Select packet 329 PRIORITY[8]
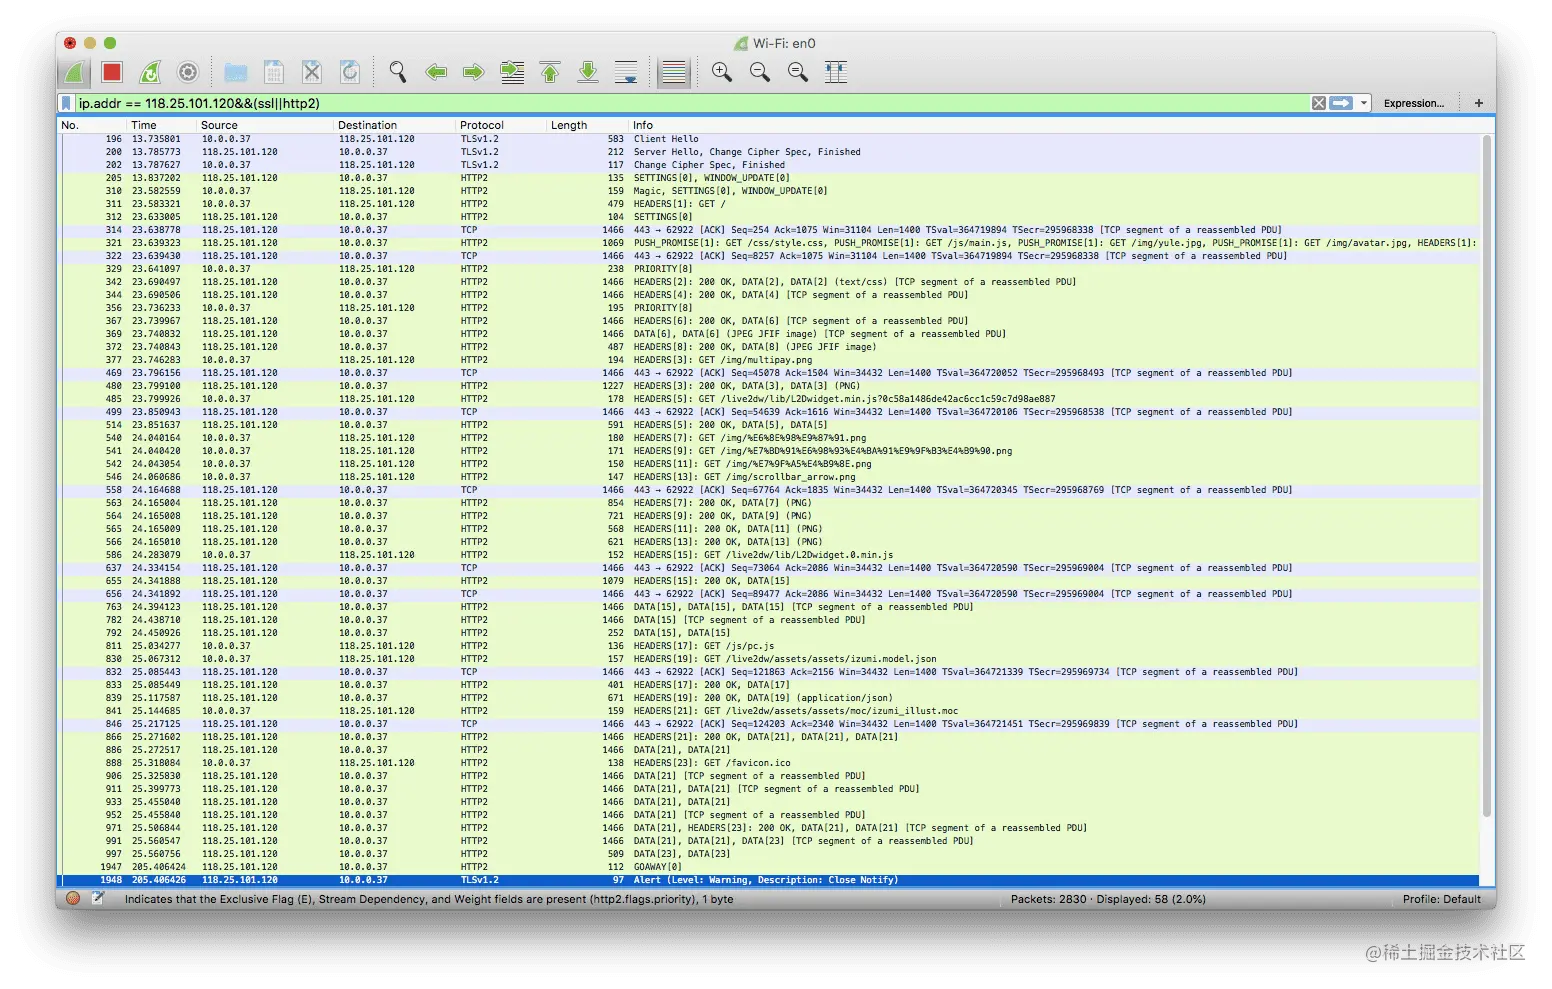 [769, 269]
